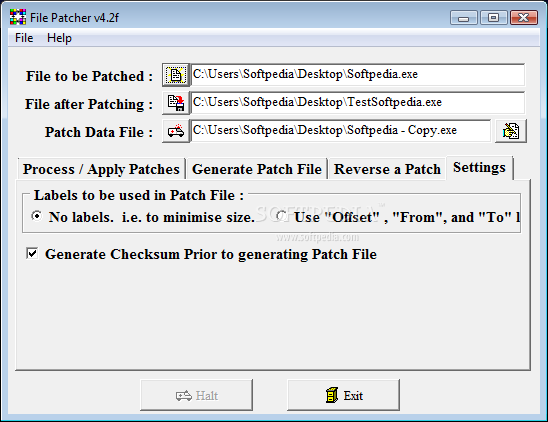
Task: Switch to Generate Patch File tab
Action: [257, 169]
